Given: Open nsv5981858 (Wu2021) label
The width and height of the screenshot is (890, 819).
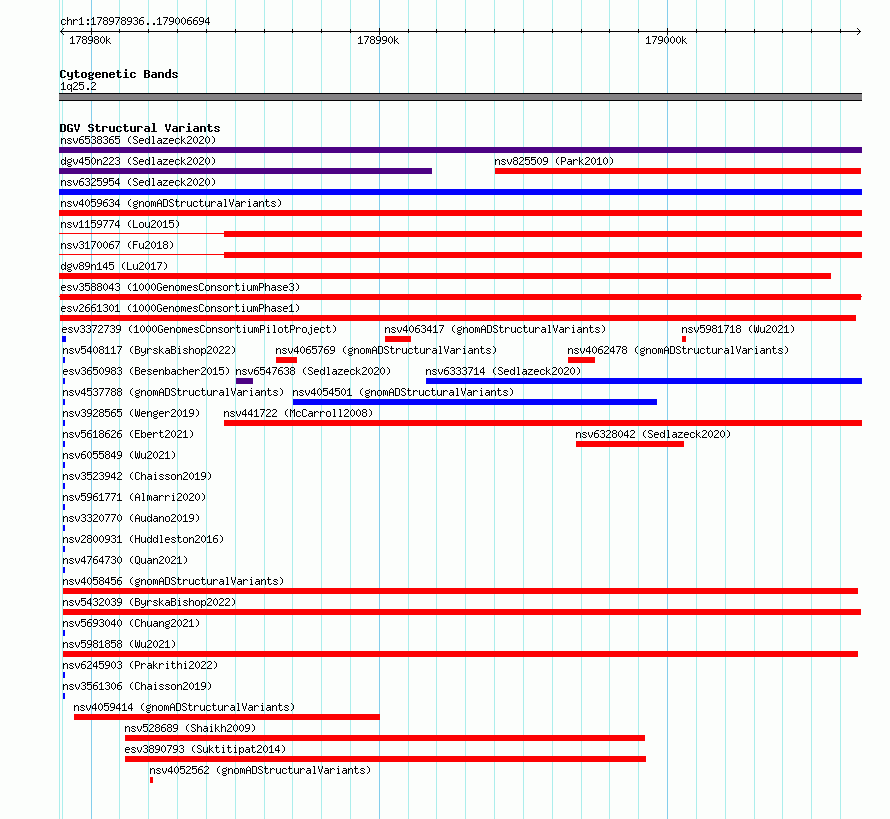Looking at the screenshot, I should (x=119, y=644).
